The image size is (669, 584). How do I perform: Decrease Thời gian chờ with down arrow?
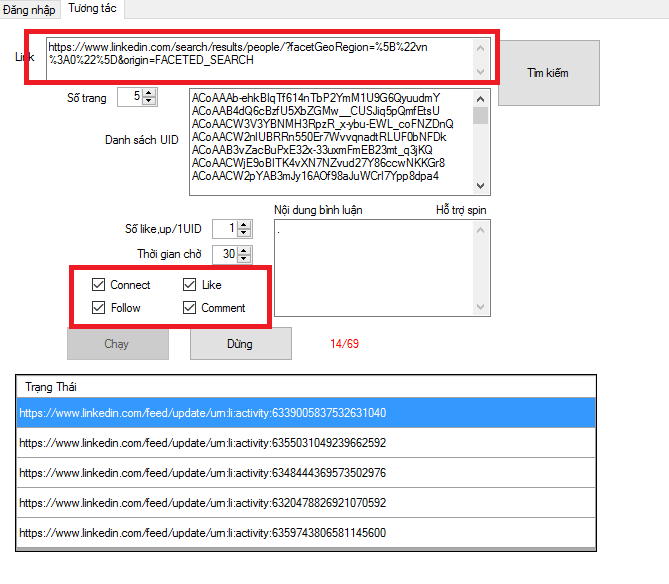pos(244,259)
